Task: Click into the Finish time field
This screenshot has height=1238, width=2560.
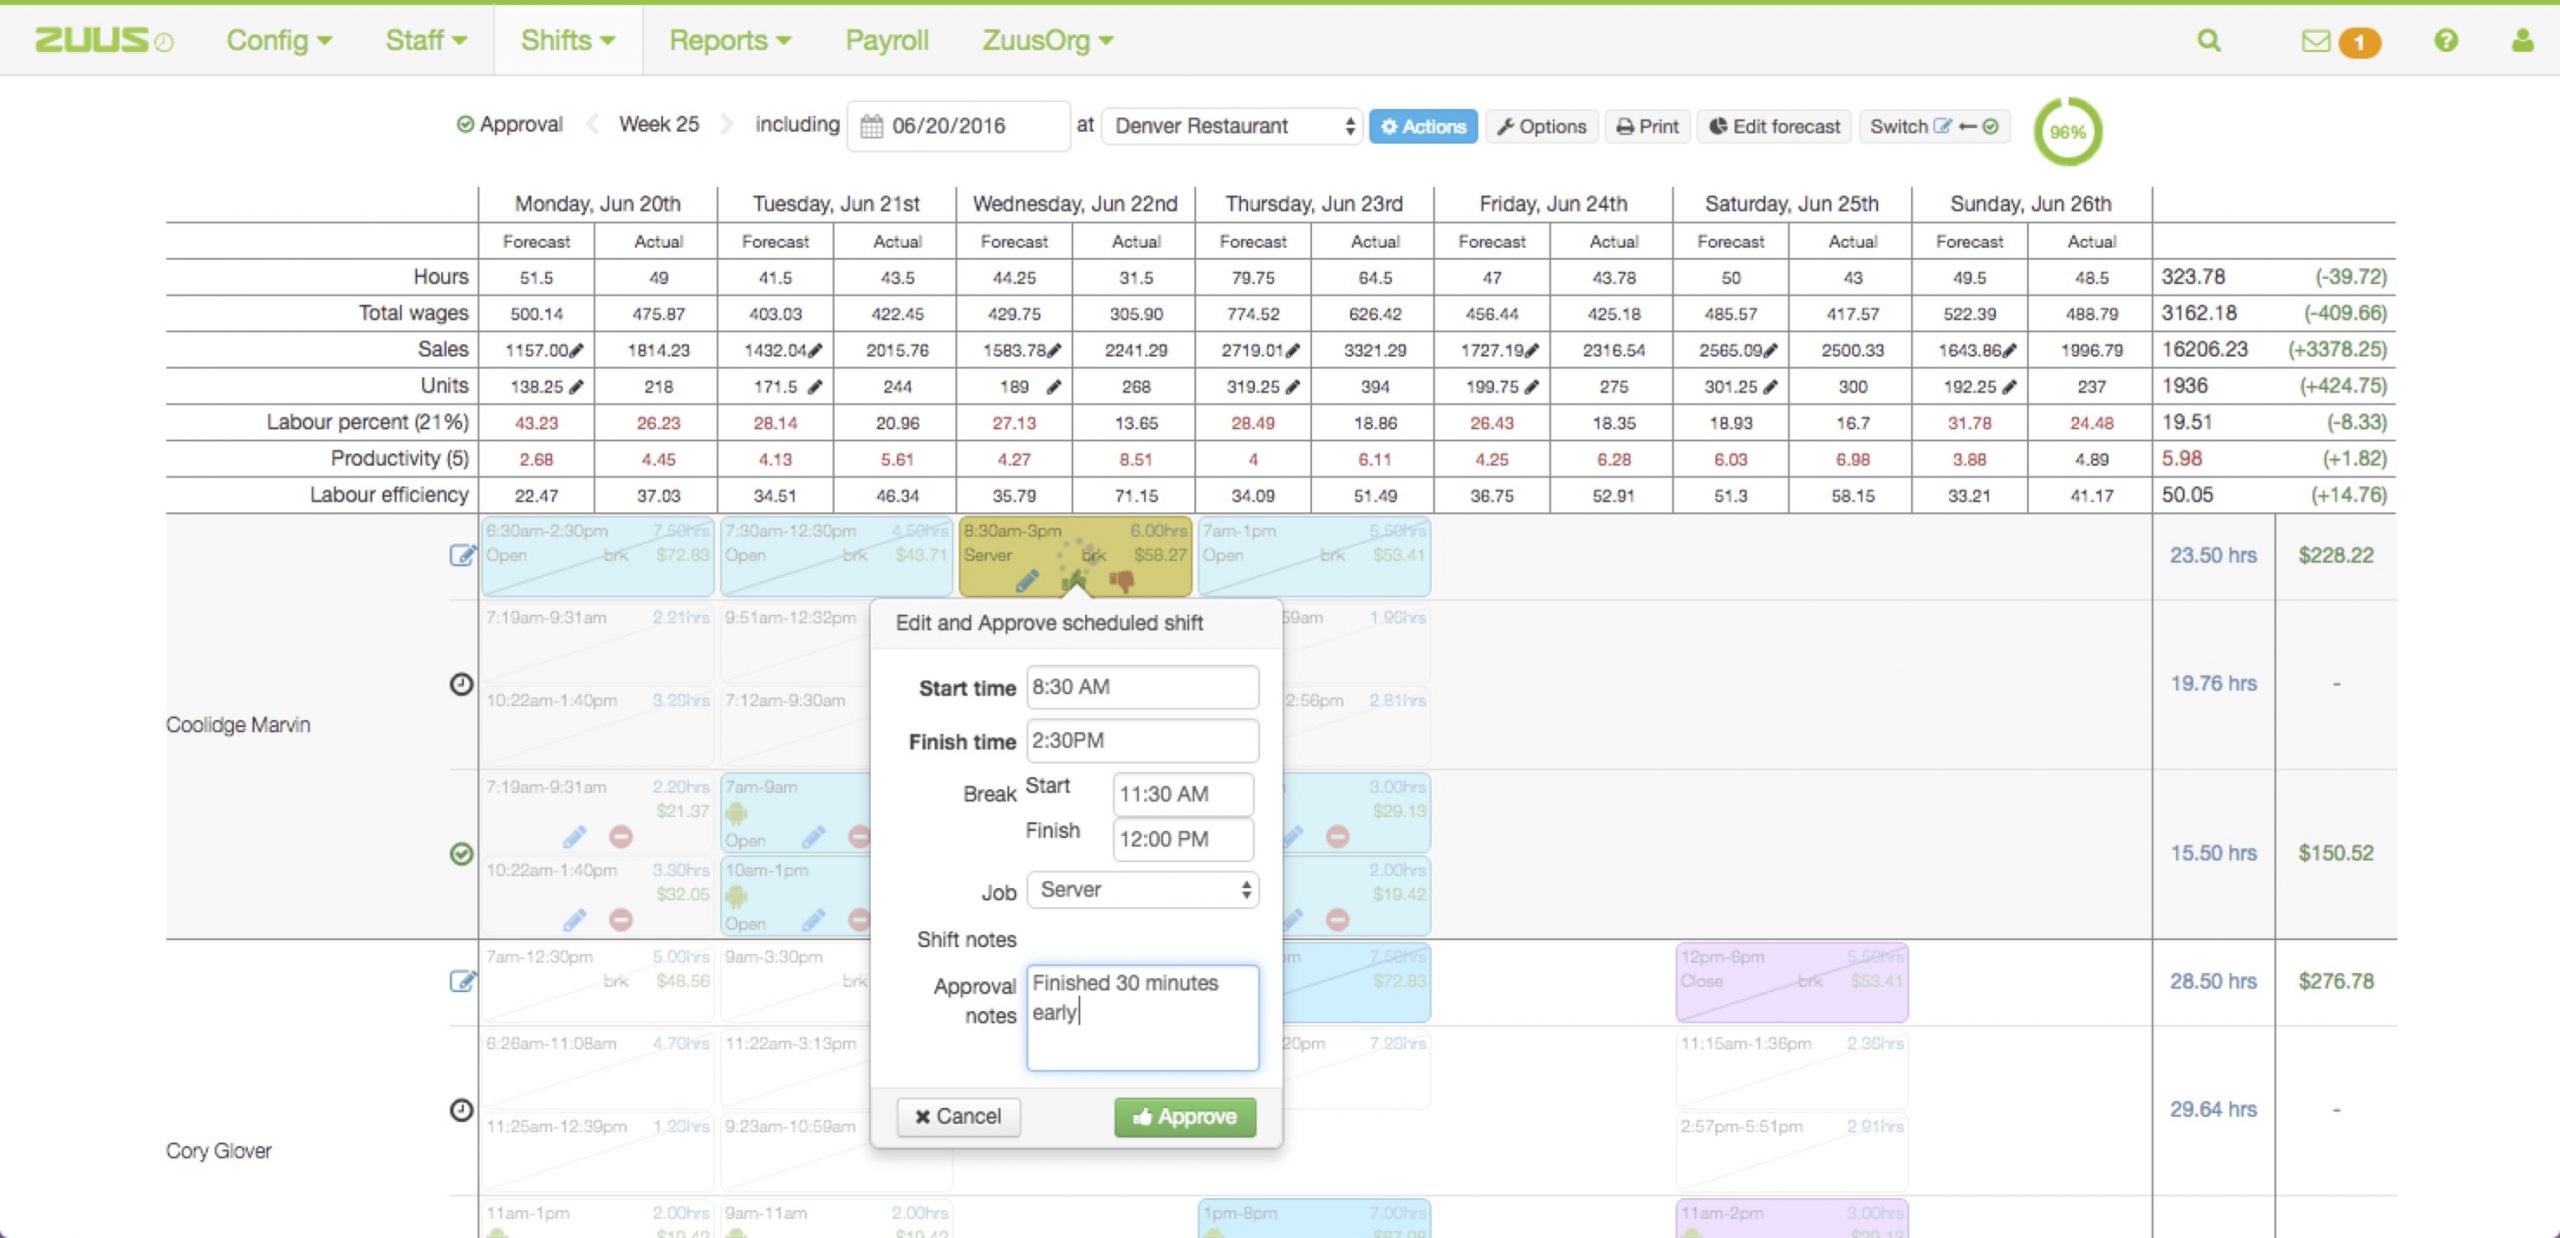Action: [x=1142, y=741]
